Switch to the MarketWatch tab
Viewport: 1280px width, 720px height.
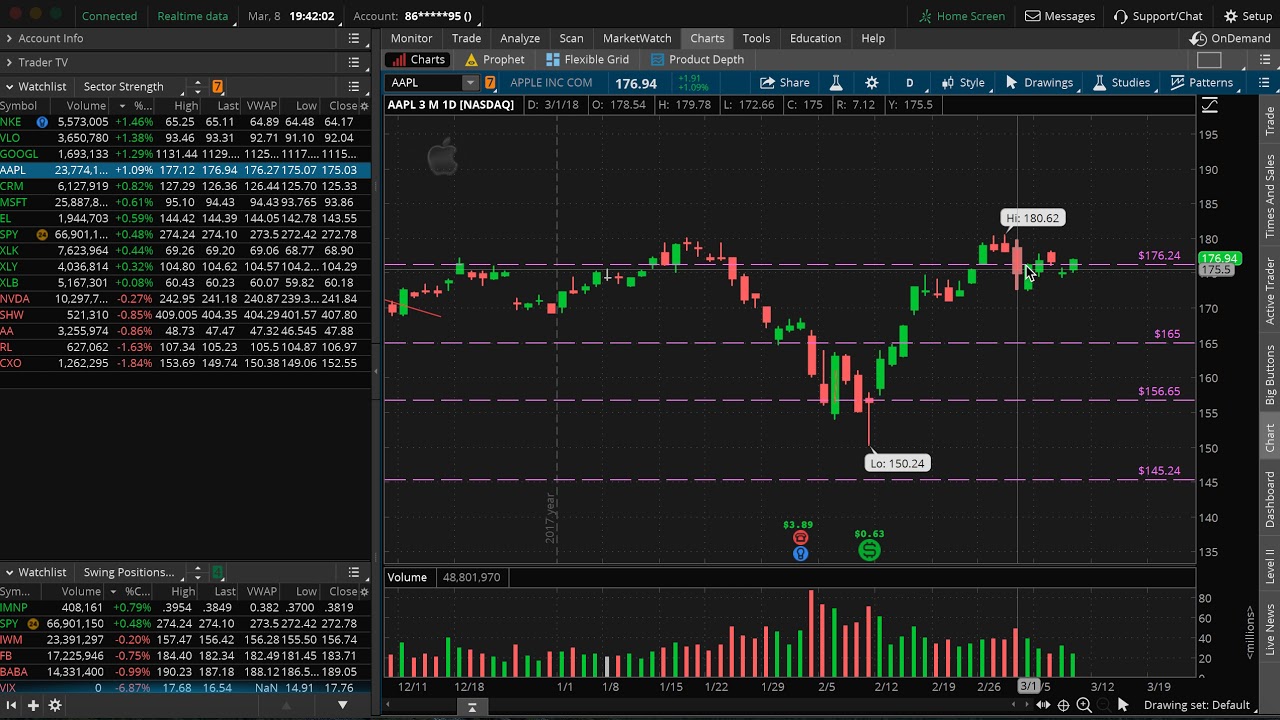tap(637, 38)
